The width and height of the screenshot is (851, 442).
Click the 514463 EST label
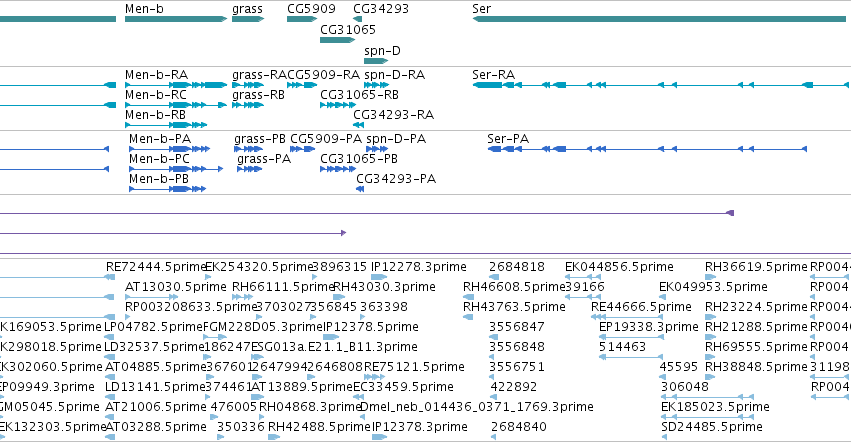click(x=623, y=347)
